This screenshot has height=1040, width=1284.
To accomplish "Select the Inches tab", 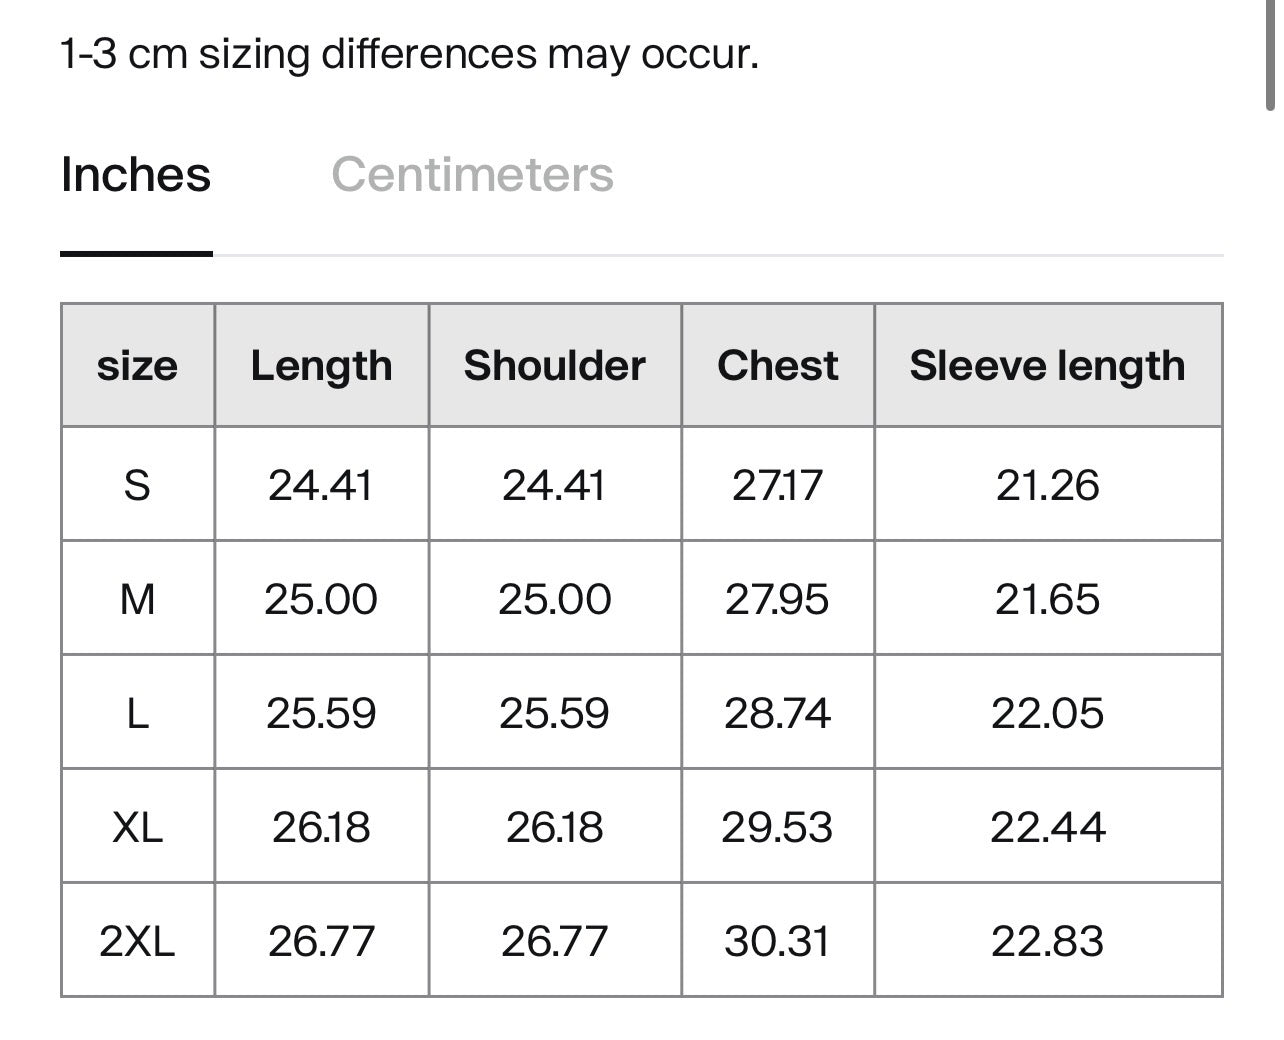I will coord(136,175).
